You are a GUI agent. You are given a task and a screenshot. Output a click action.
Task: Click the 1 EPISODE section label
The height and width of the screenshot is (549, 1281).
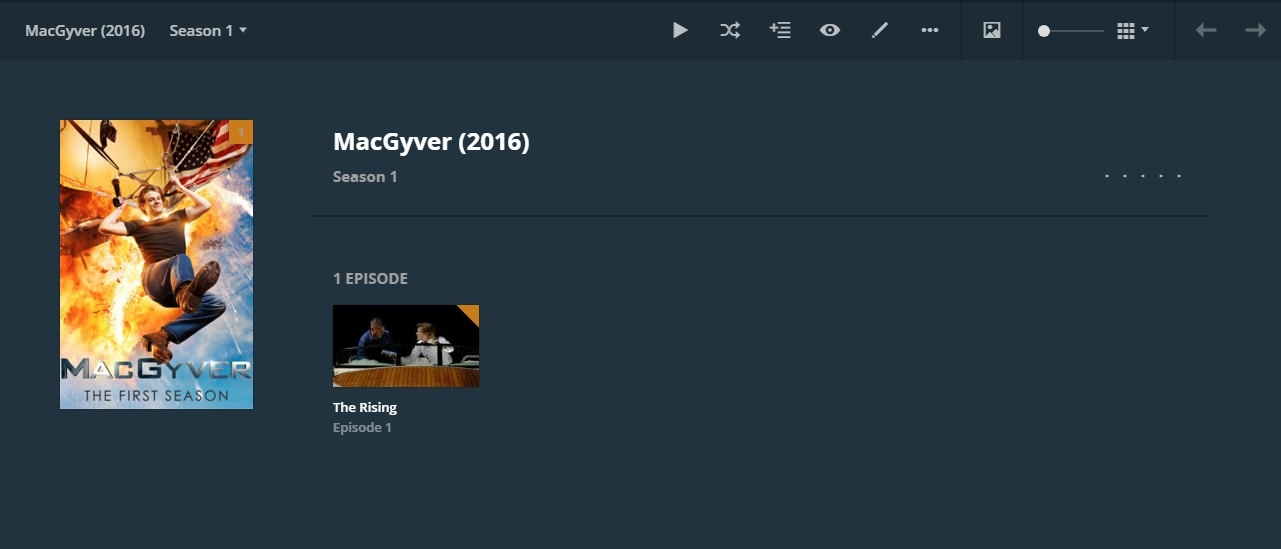[x=370, y=279]
